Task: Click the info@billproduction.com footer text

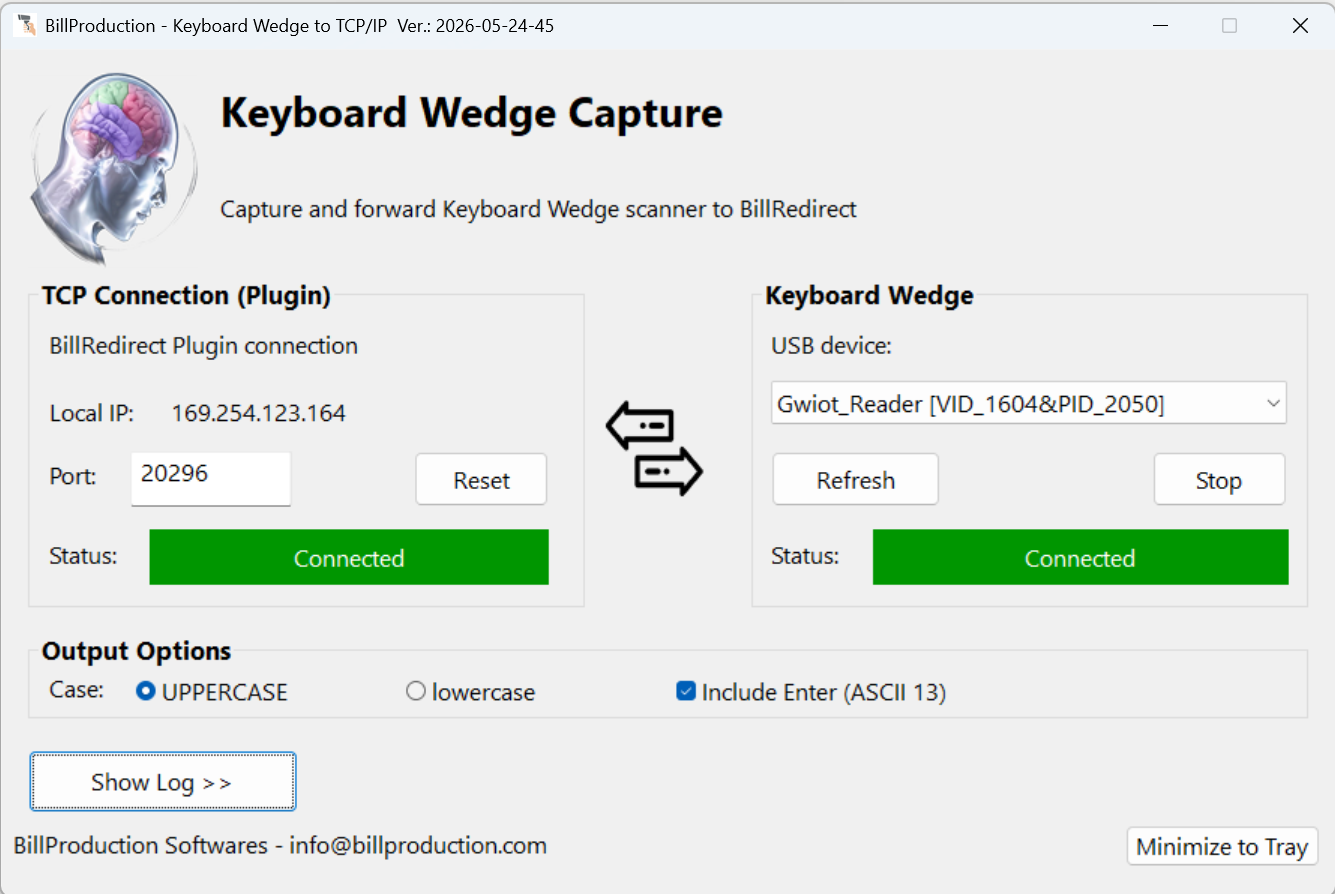Action: pyautogui.click(x=418, y=846)
